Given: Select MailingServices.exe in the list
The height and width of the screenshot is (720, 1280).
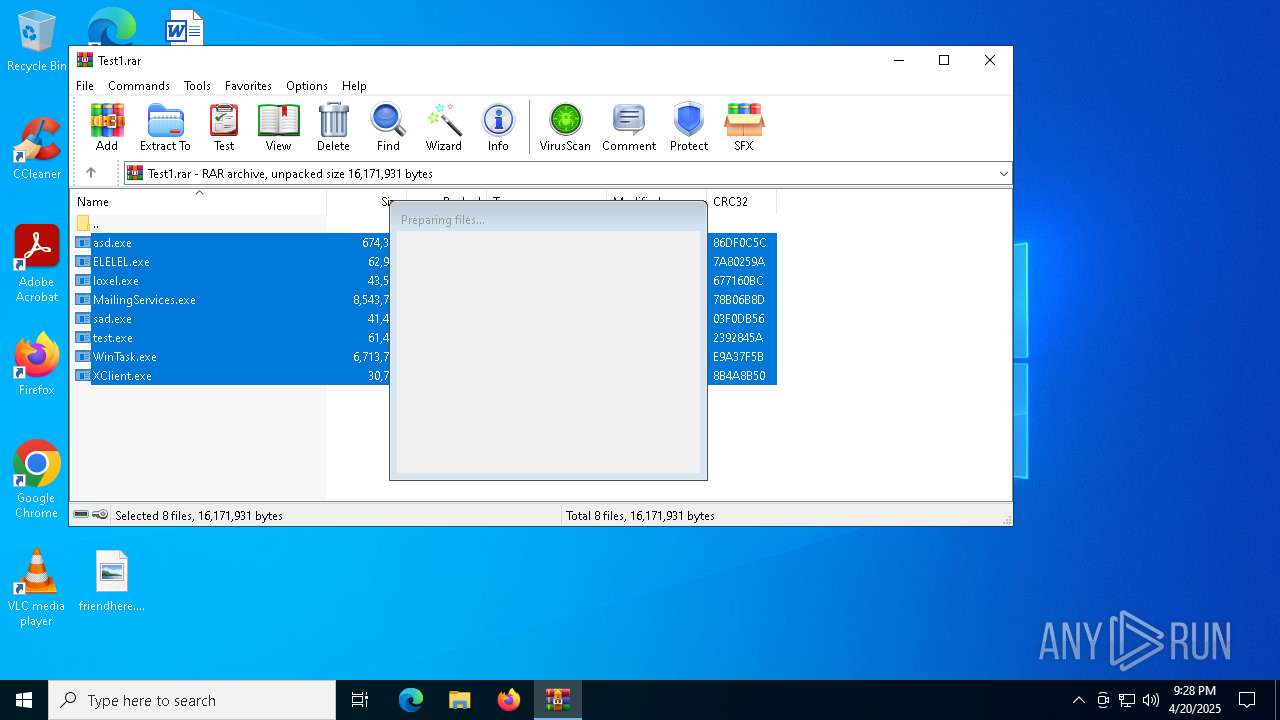Looking at the screenshot, I should tap(144, 300).
